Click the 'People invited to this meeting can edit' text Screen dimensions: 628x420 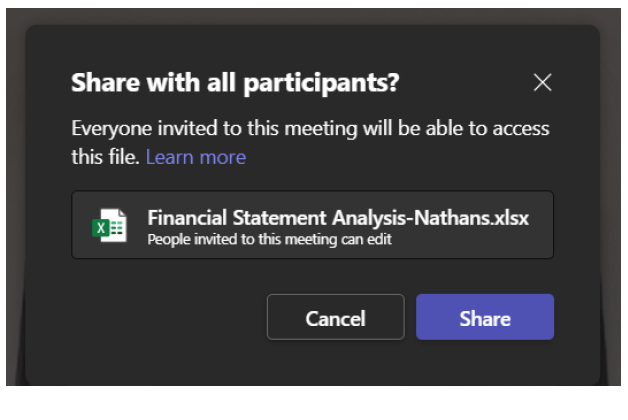tap(268, 240)
